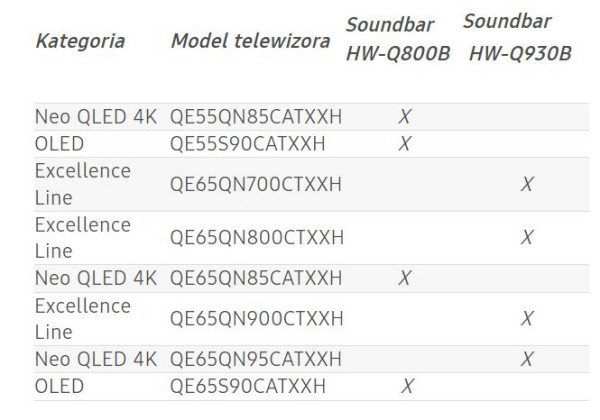This screenshot has width=600, height=420.
Task: Select the QE65QN800CTXXH model cell
Action: [256, 238]
